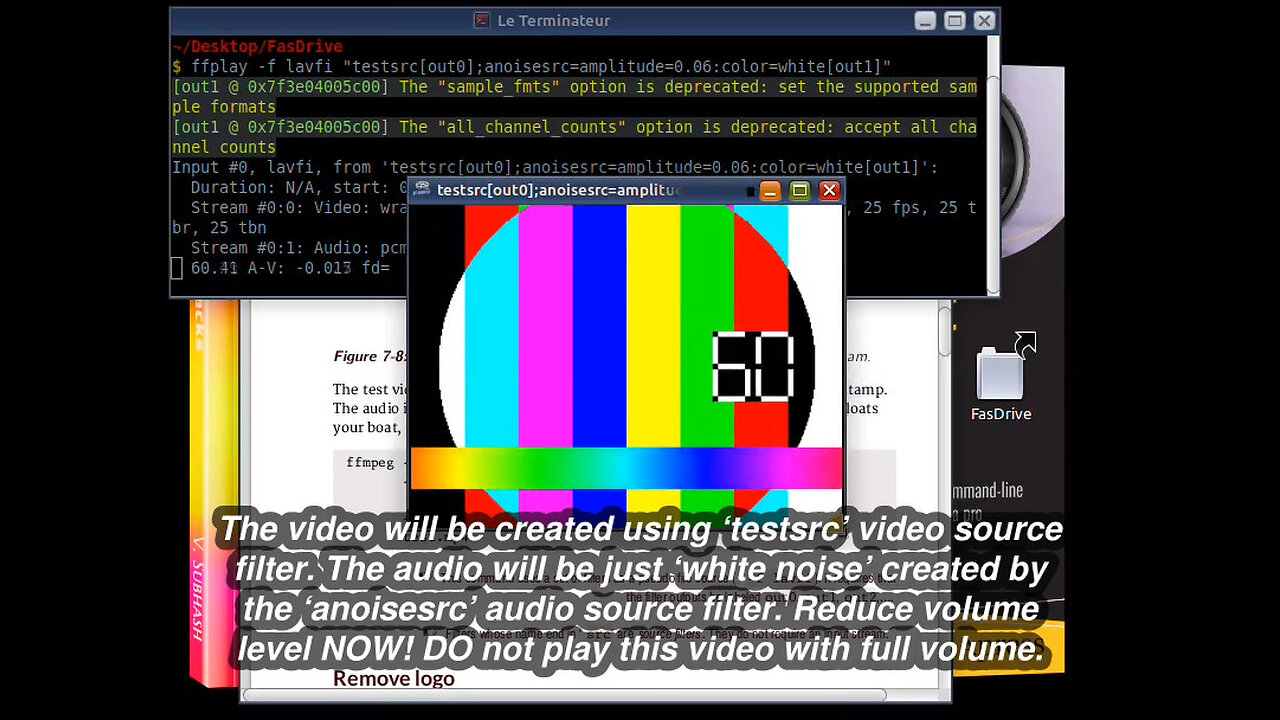Click the all_channel_counts deprecation warning line

coord(574,137)
